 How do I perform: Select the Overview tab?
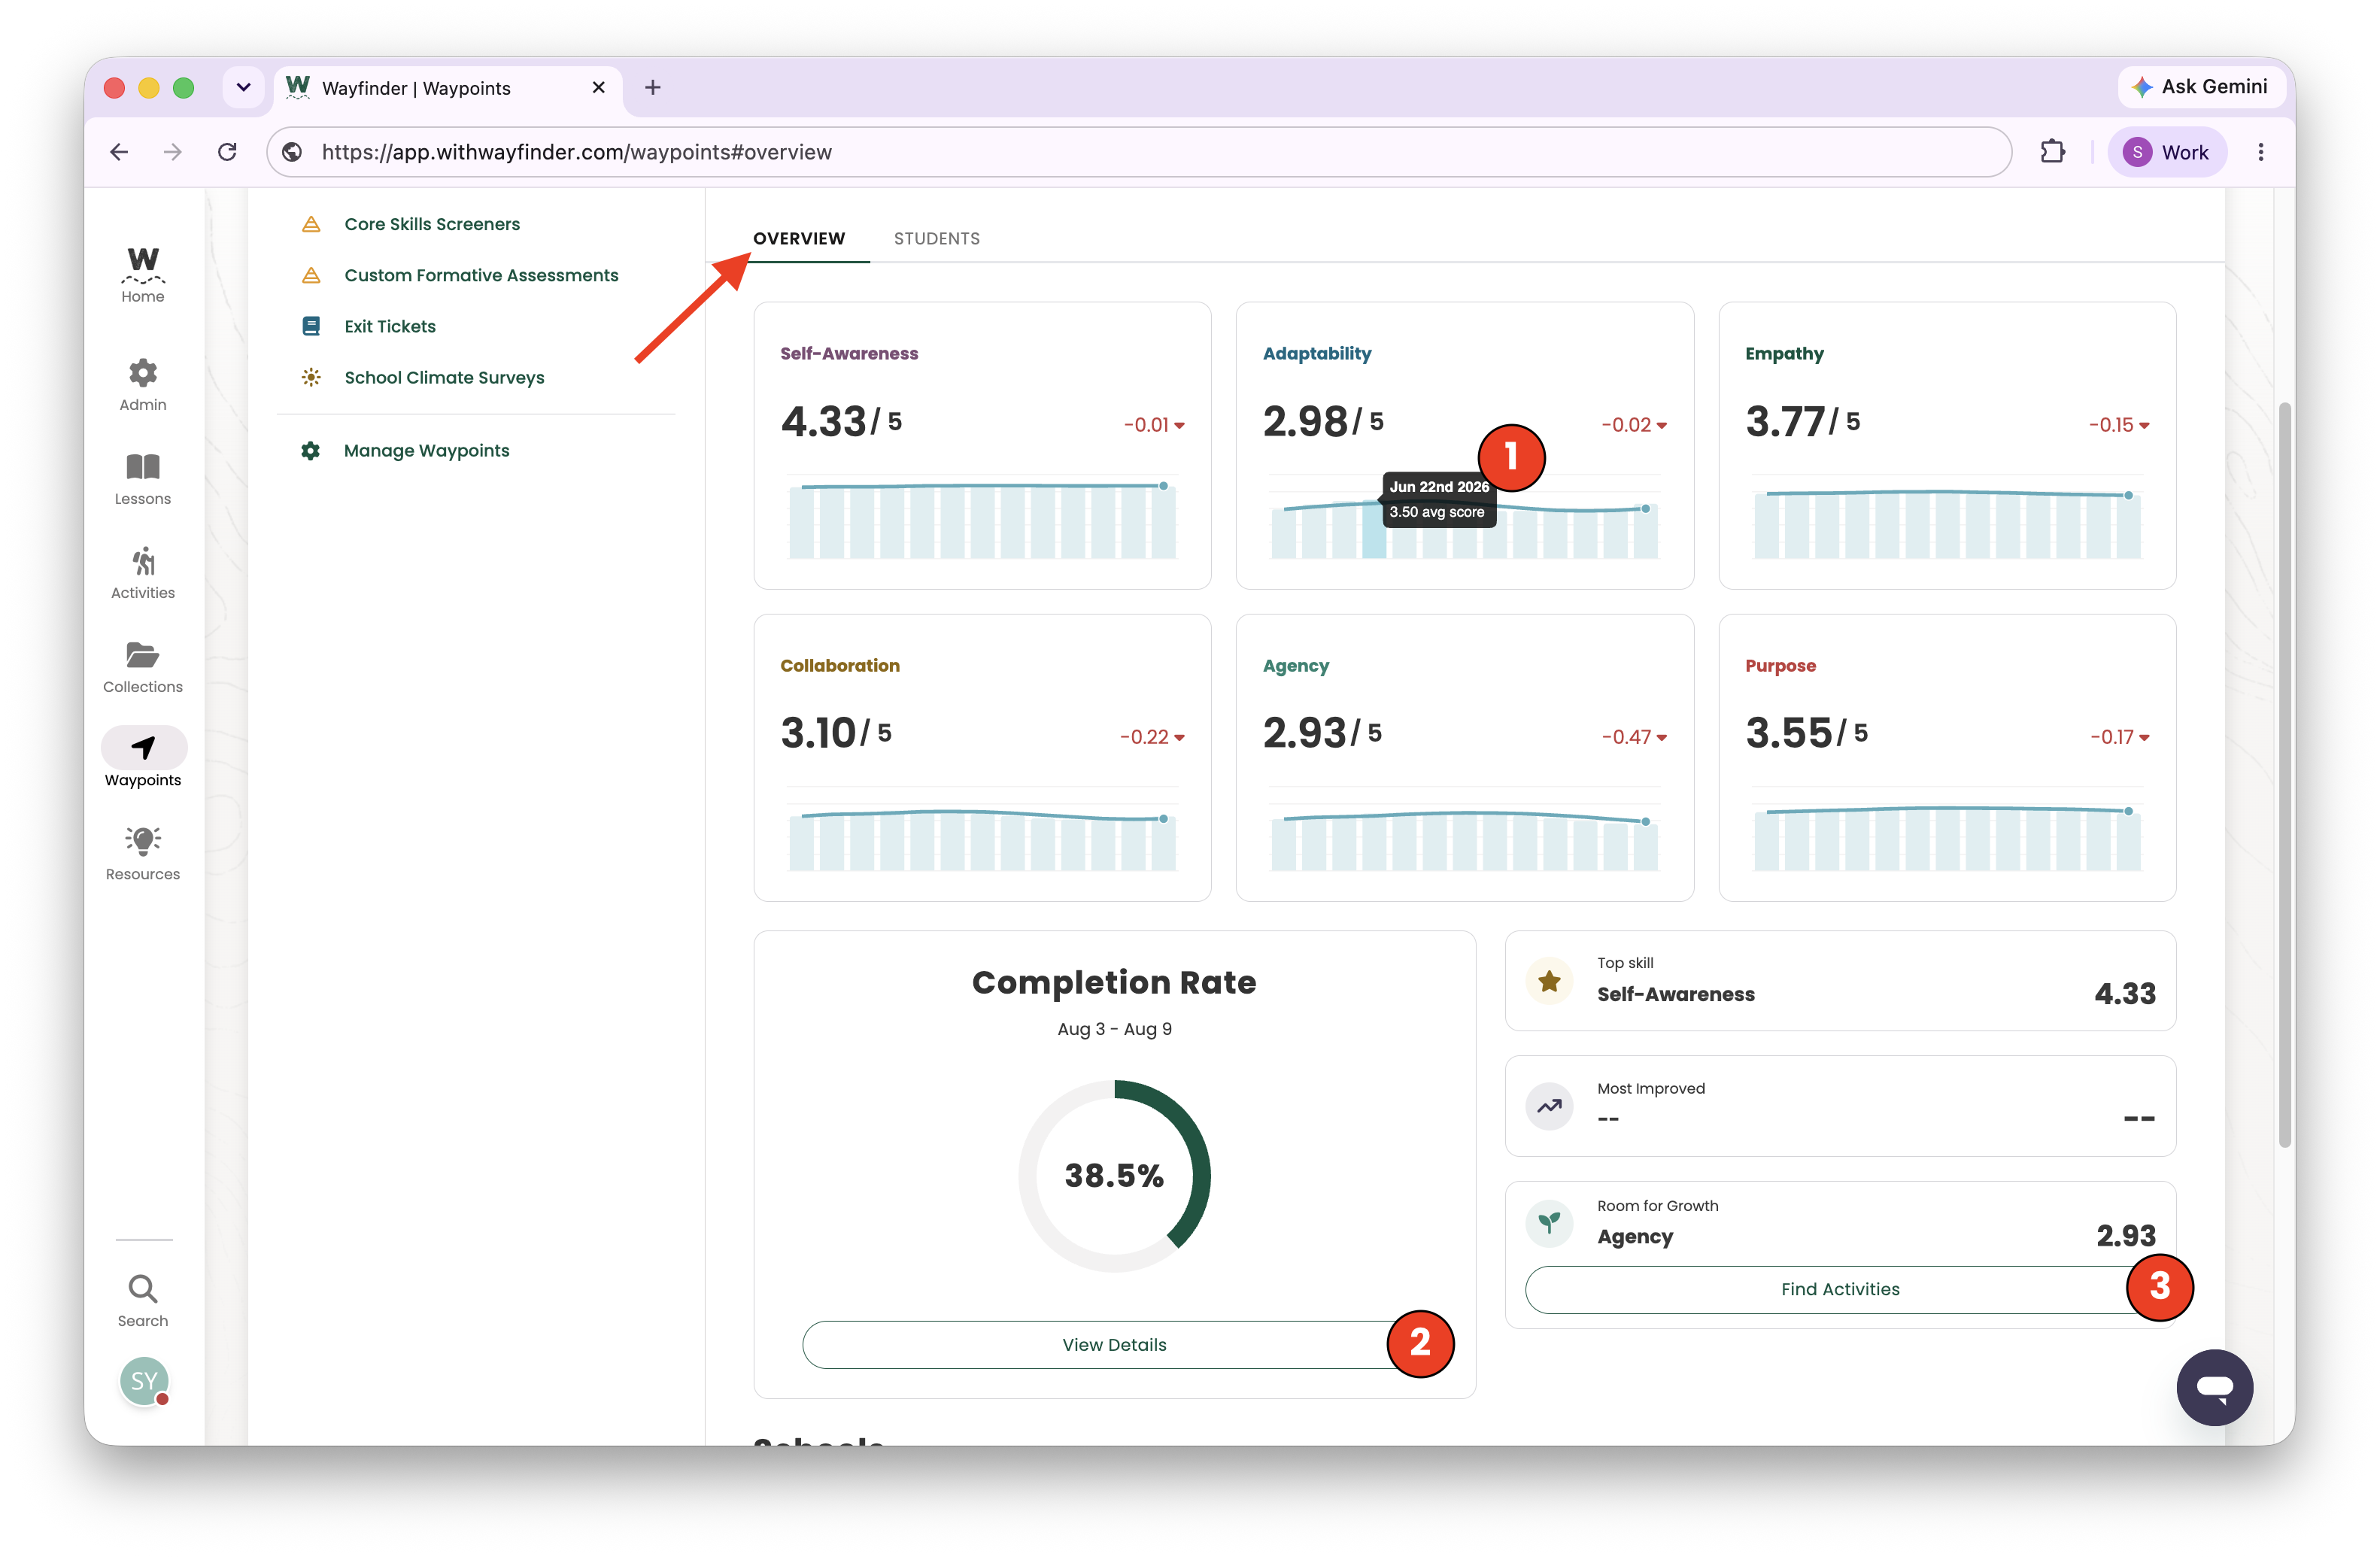(x=798, y=238)
